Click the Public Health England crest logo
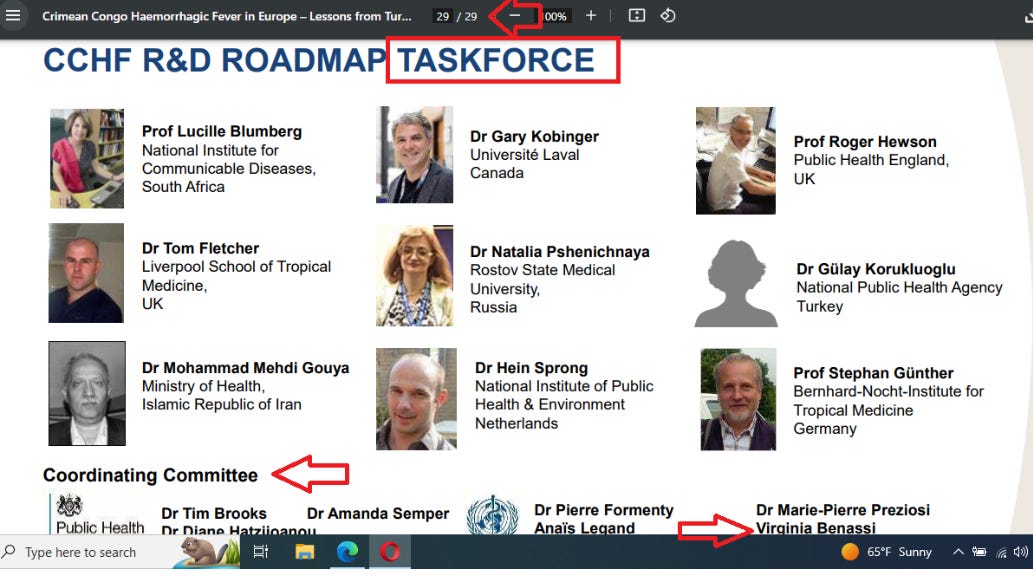Viewport: 1033px width, 576px height. (69, 505)
